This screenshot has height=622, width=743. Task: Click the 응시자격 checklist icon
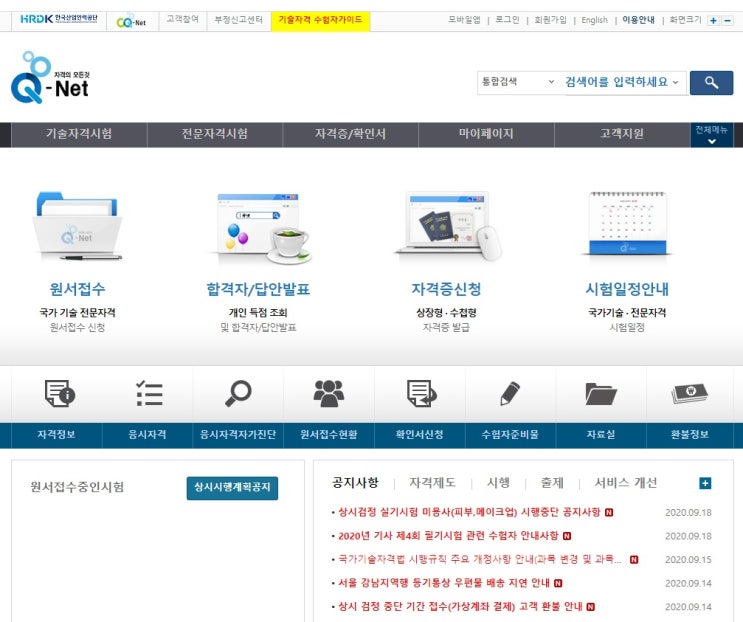(x=149, y=393)
